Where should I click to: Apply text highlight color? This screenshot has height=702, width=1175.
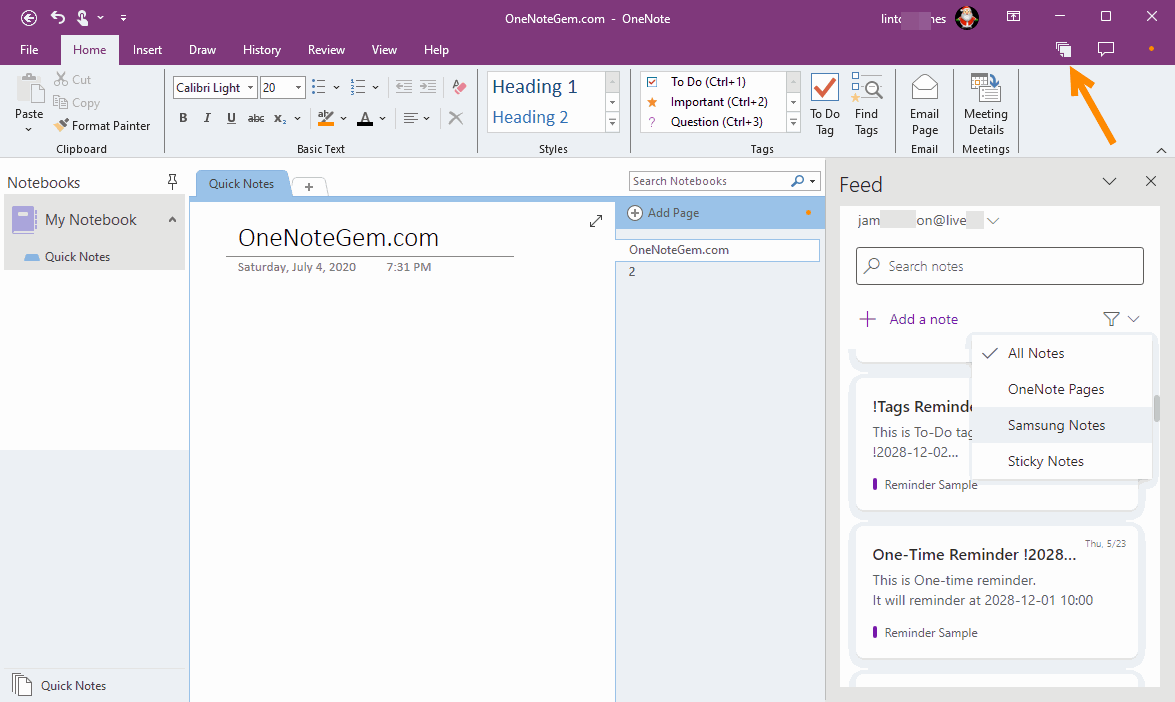(326, 118)
